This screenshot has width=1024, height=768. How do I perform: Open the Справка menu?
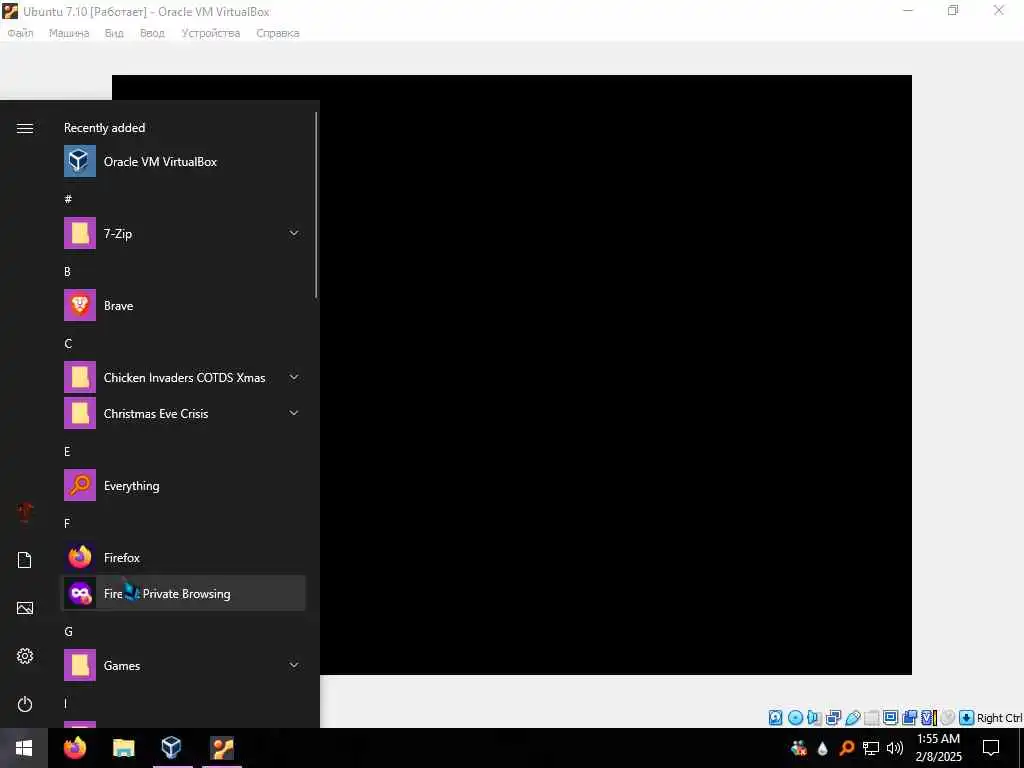pos(278,33)
